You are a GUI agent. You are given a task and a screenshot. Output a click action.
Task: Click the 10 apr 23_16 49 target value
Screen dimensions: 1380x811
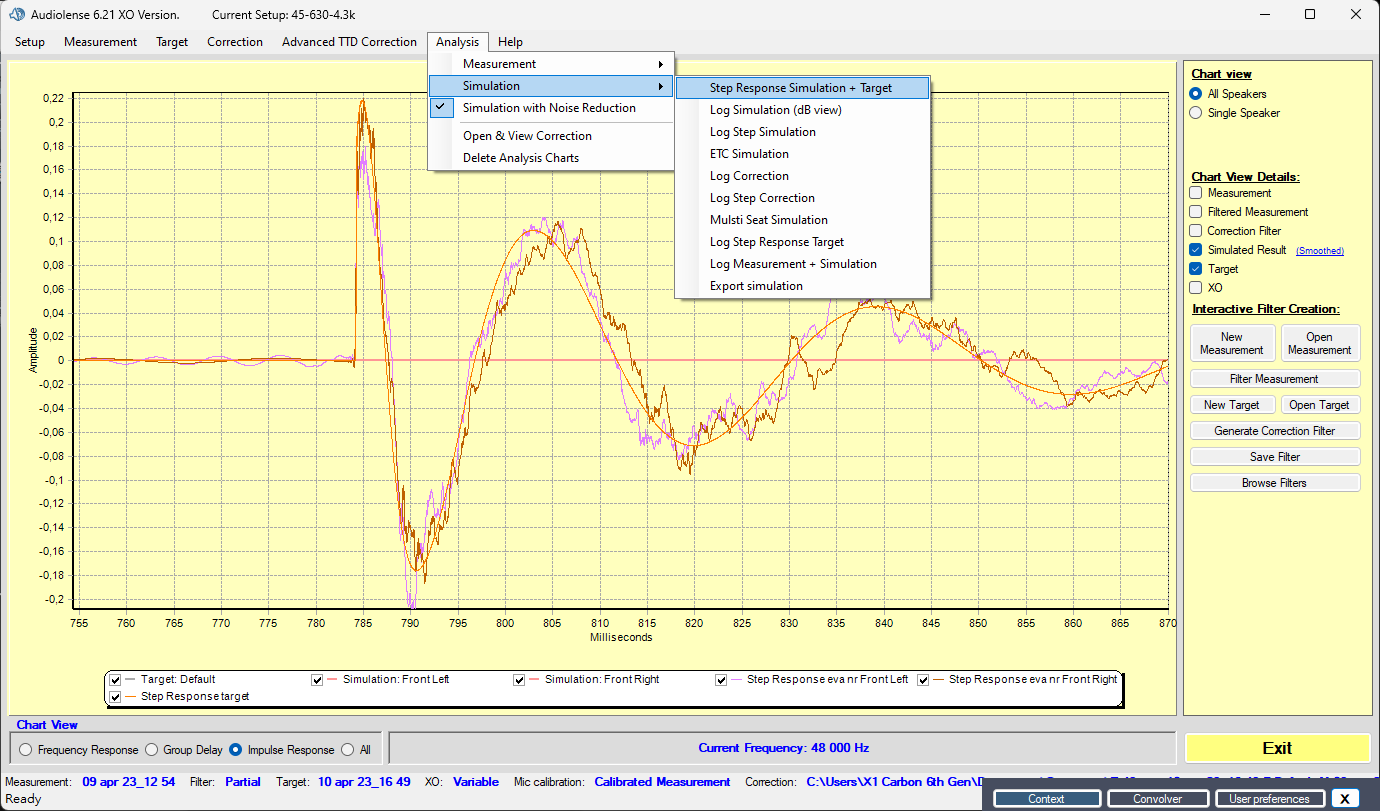coord(364,782)
